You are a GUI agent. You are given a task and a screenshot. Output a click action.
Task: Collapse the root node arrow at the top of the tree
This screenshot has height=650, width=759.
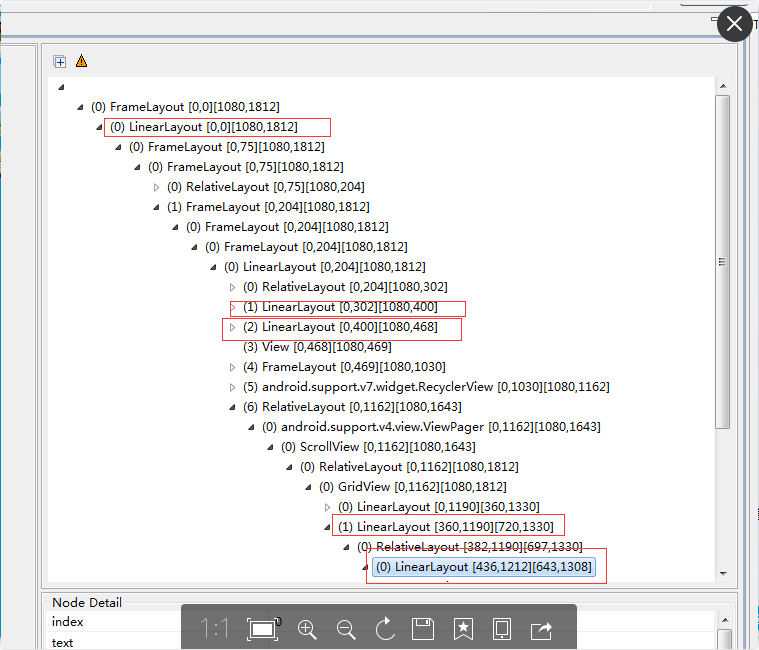tap(61, 87)
